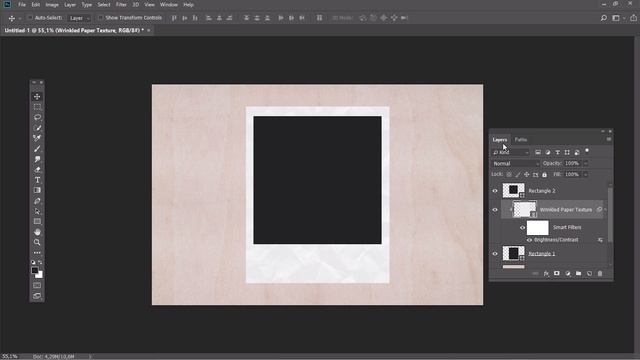Enable Show Transform Controls checkbox

(x=100, y=18)
